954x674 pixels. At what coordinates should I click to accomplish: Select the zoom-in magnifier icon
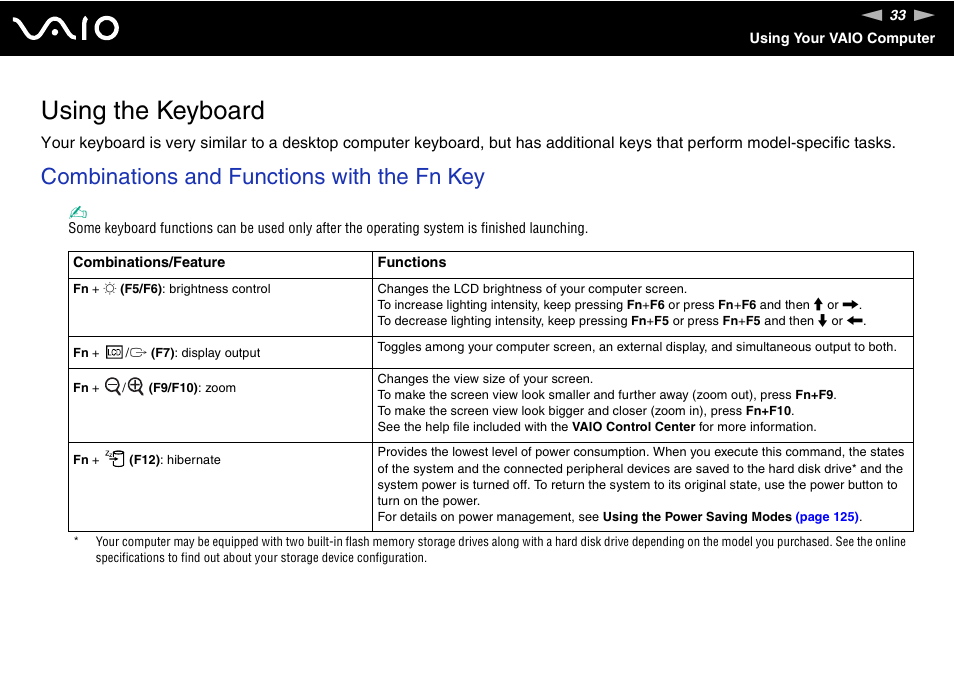pos(137,384)
